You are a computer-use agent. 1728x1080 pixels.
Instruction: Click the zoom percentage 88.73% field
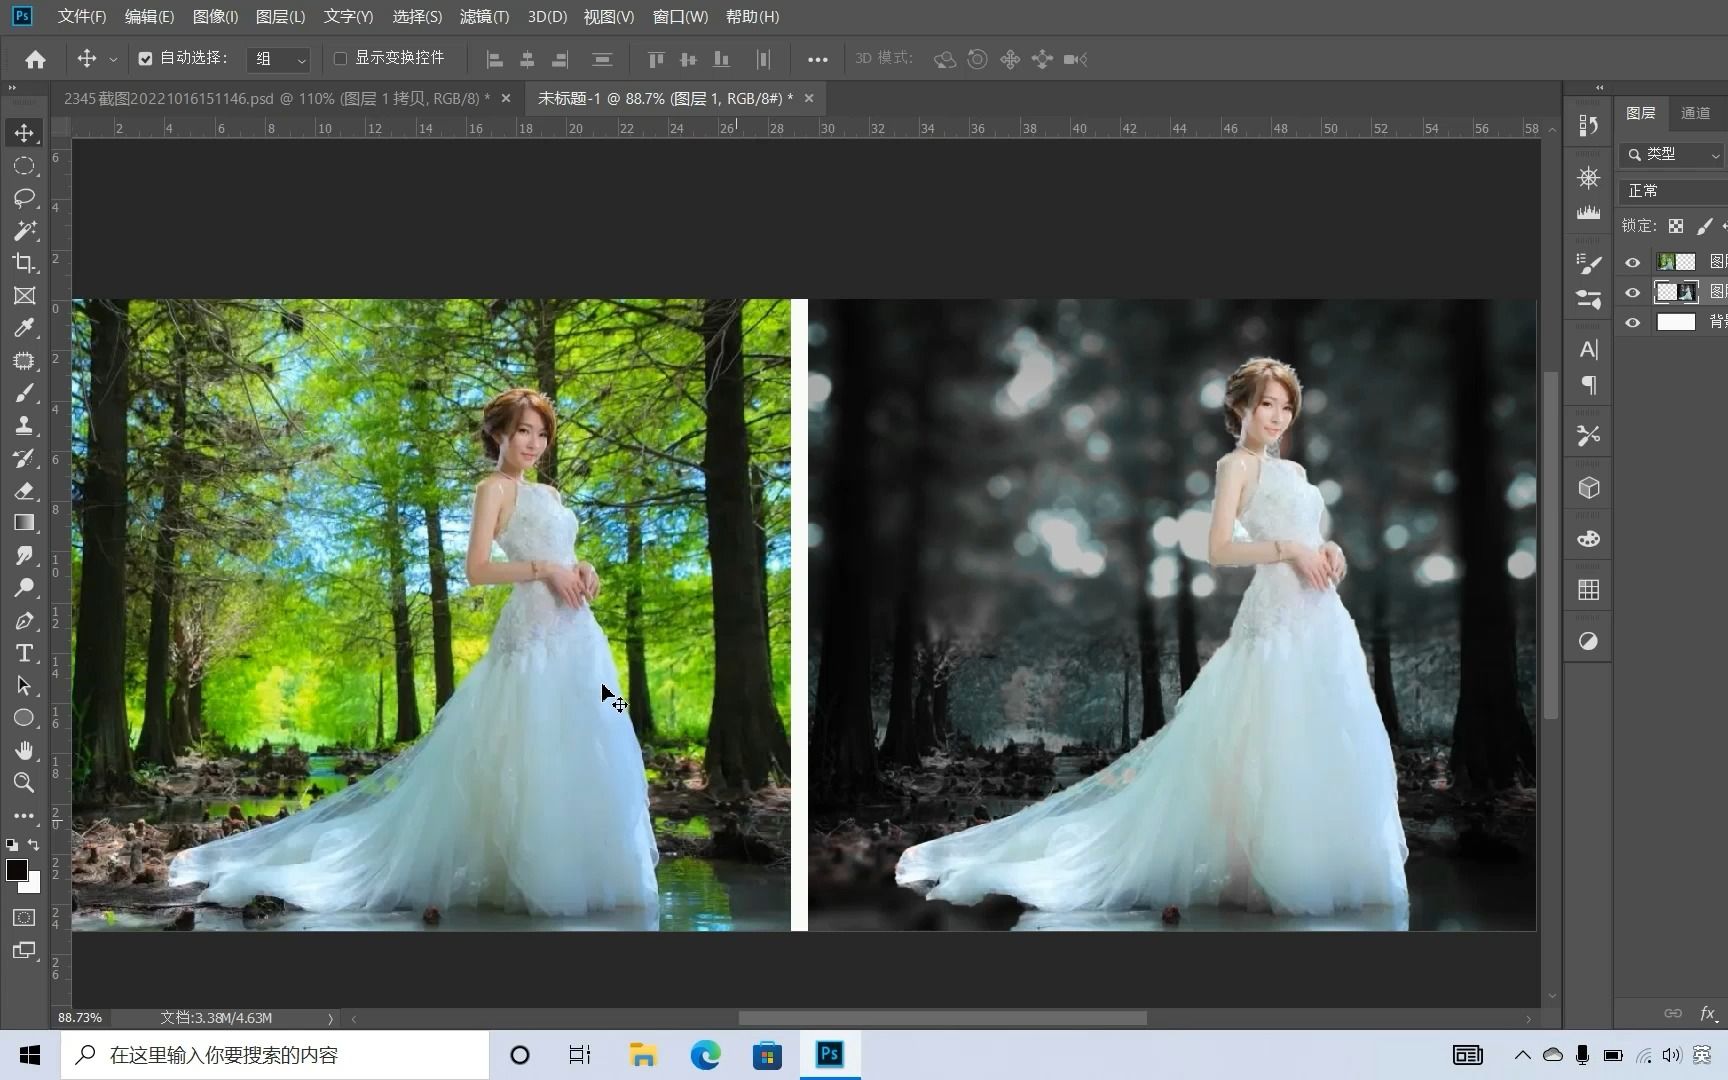tap(80, 1018)
